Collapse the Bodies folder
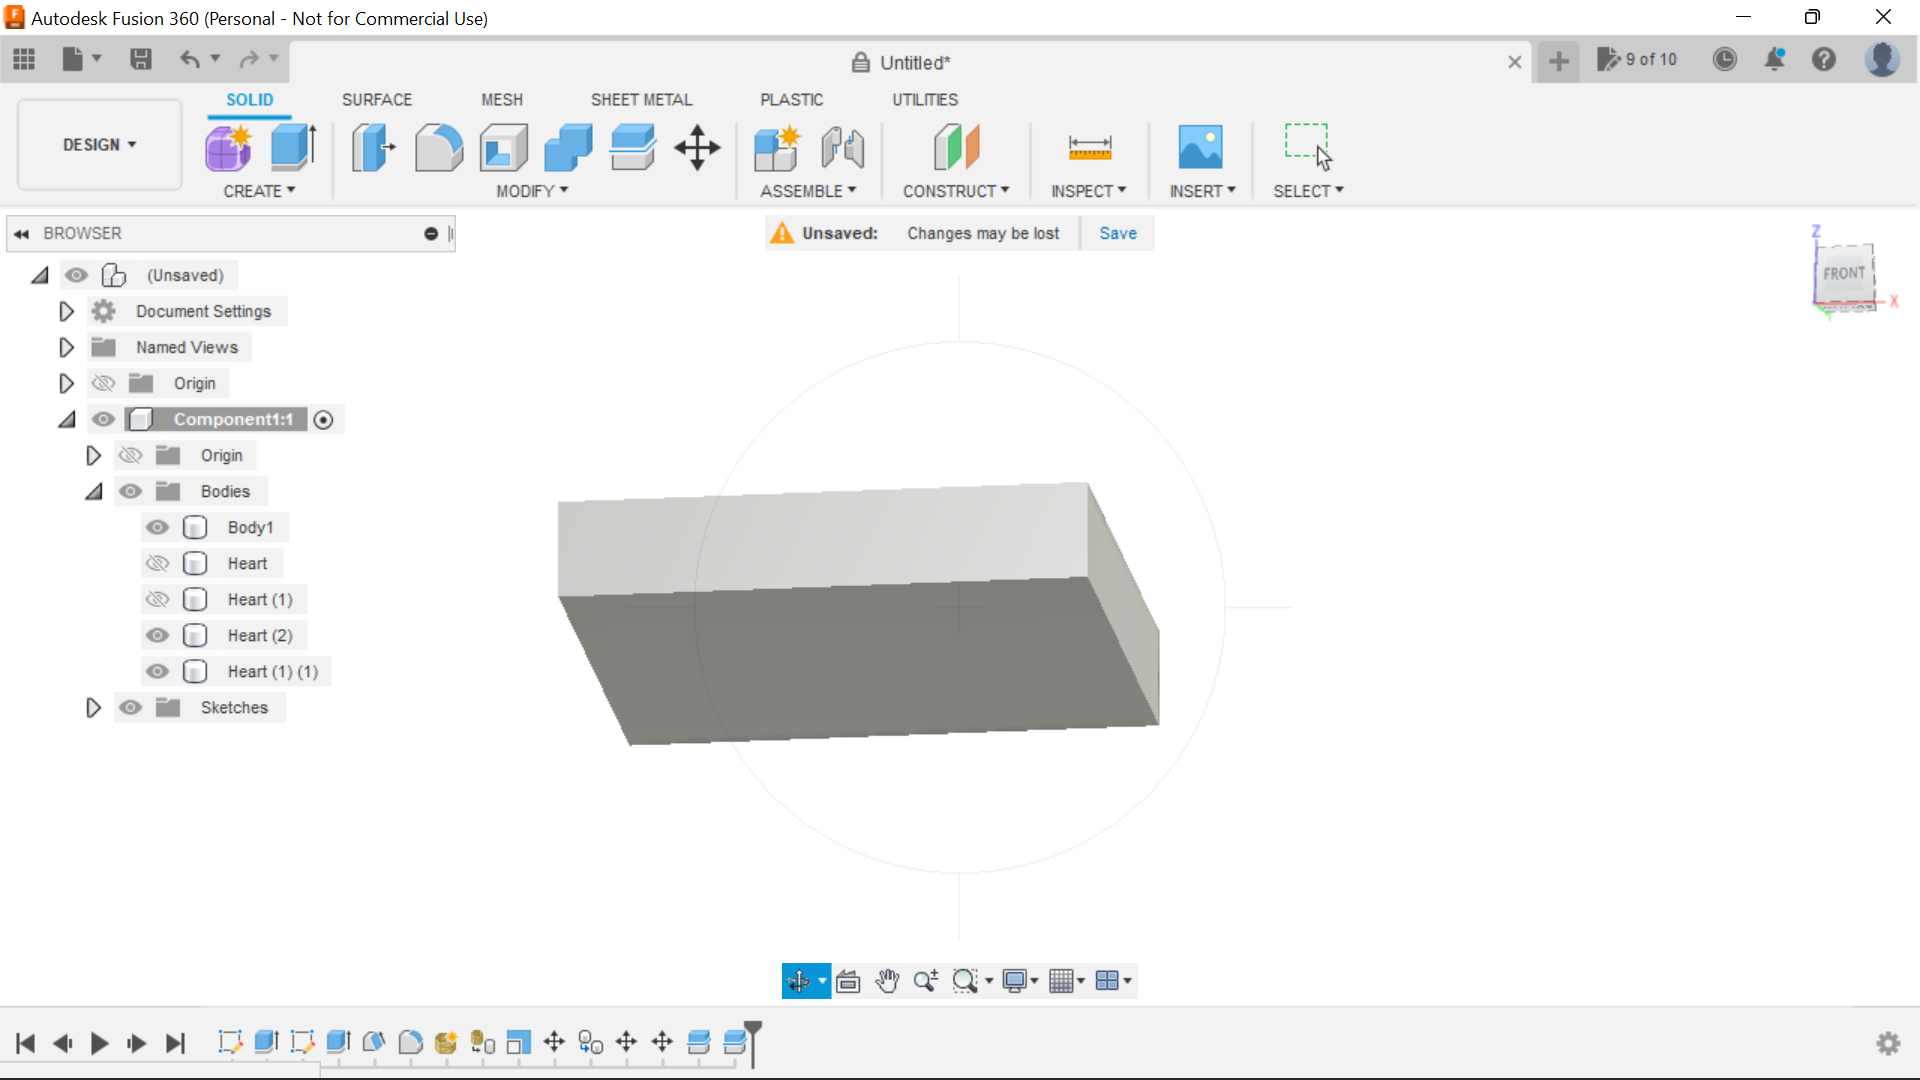 (x=94, y=491)
